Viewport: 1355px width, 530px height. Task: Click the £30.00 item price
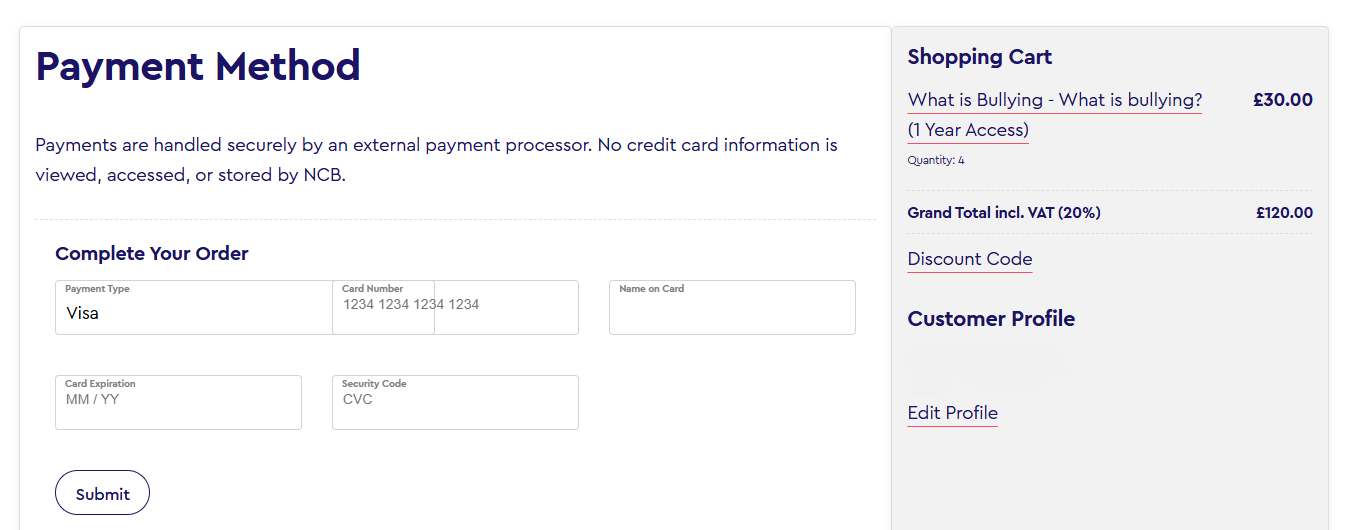(1282, 100)
